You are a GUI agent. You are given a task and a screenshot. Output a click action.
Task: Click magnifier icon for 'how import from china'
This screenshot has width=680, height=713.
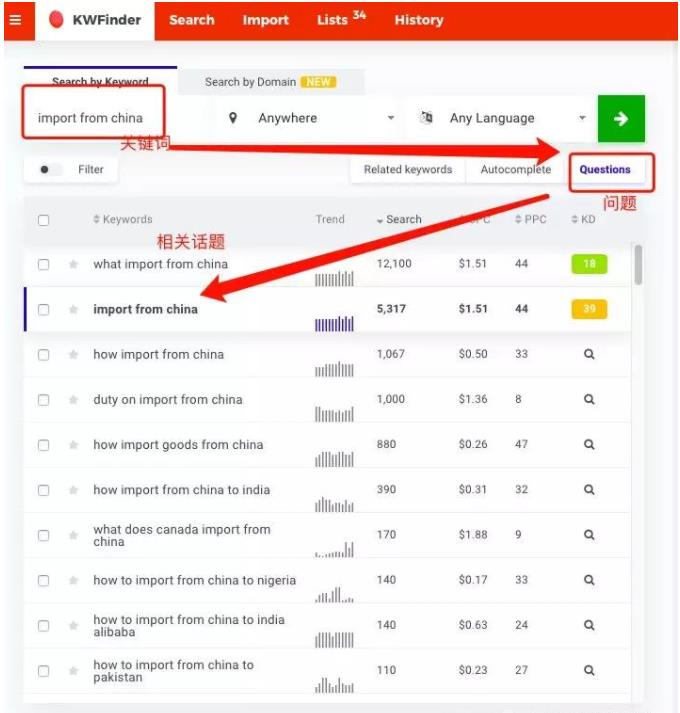[589, 355]
